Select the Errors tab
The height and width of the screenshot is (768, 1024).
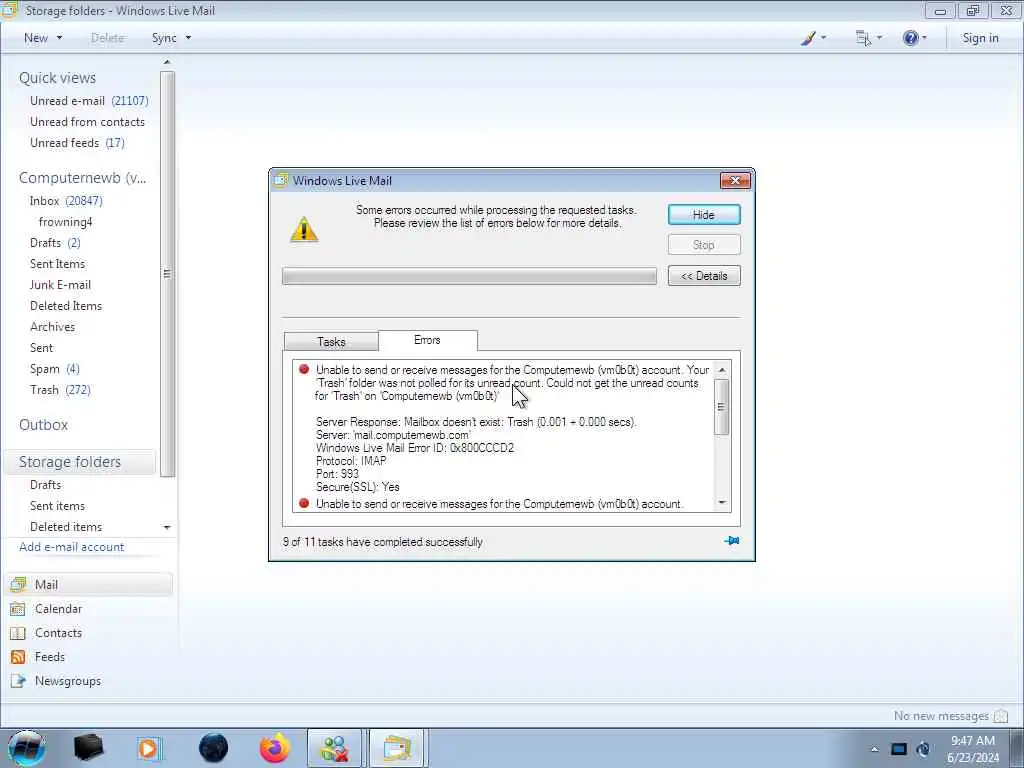point(427,340)
